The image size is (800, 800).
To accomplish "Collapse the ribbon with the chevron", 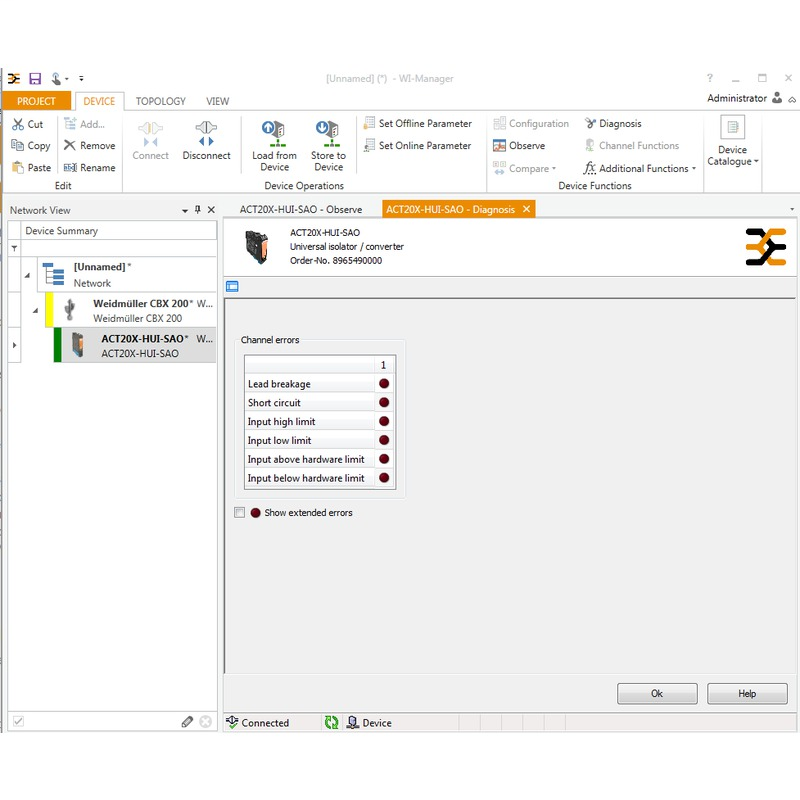I will [x=792, y=99].
